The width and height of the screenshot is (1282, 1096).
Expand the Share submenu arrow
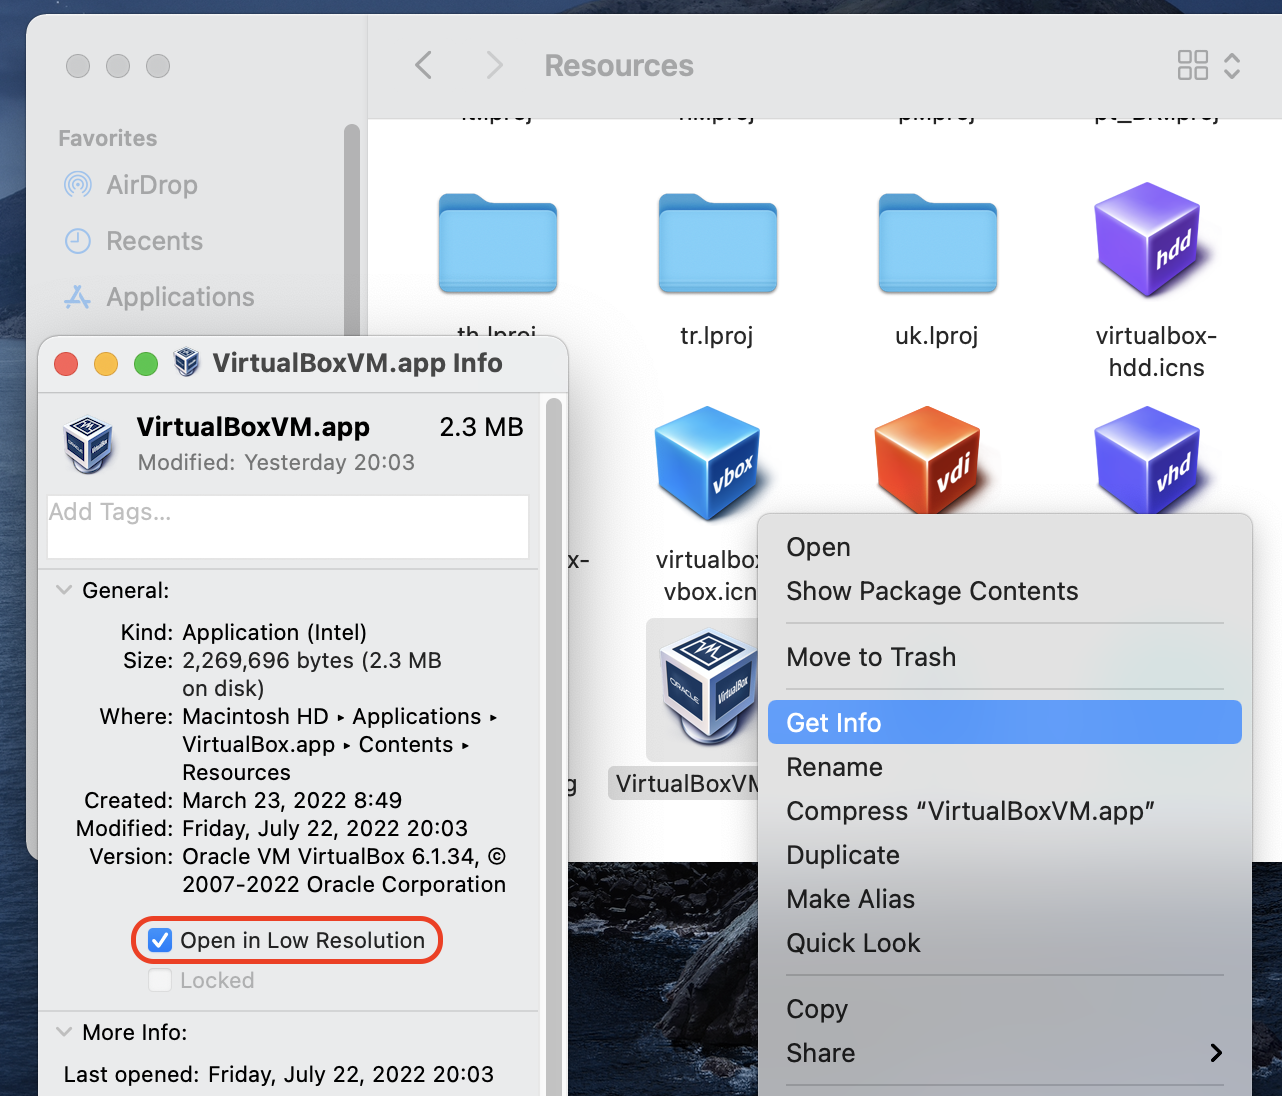click(1215, 1053)
